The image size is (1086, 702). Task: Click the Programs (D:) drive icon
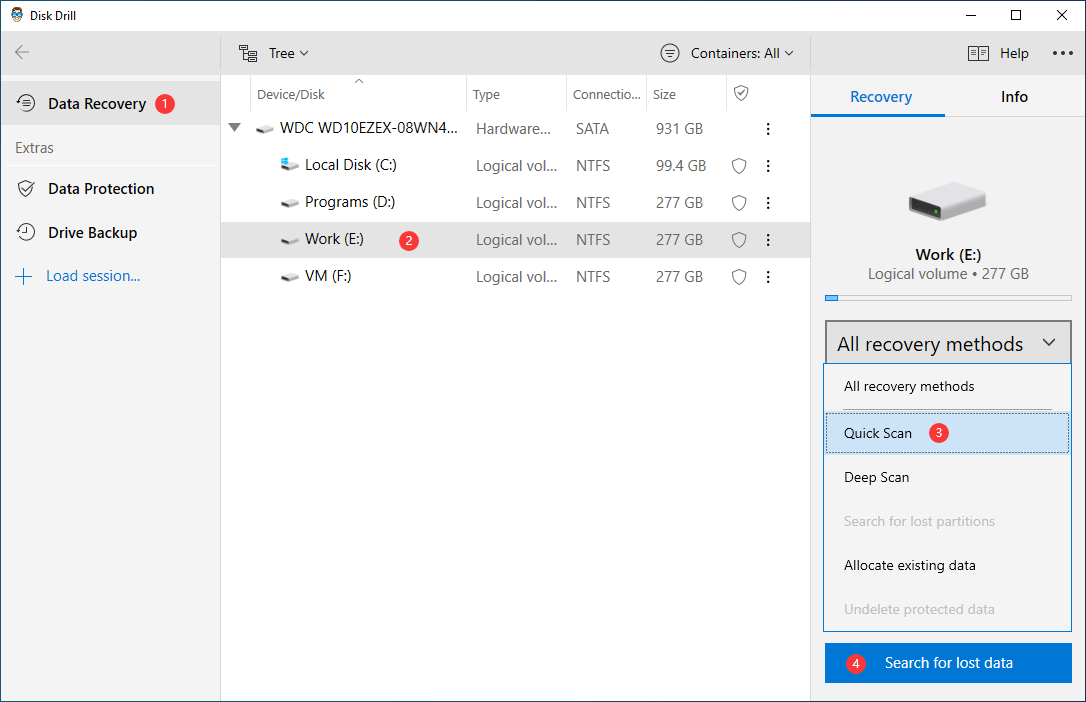289,203
